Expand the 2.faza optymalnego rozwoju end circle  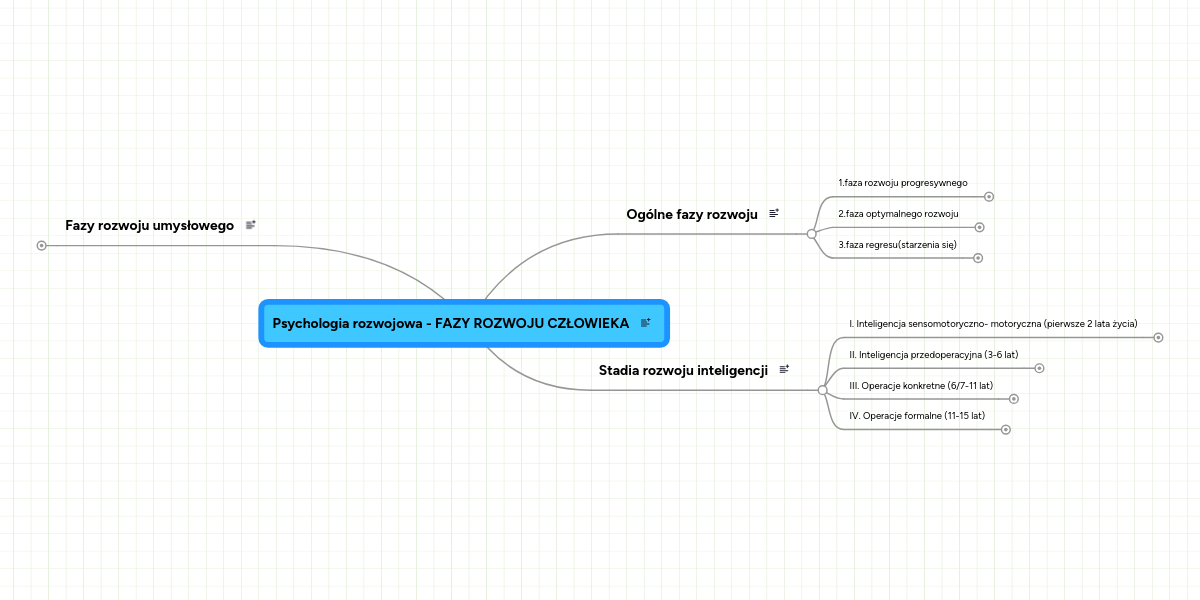click(980, 228)
